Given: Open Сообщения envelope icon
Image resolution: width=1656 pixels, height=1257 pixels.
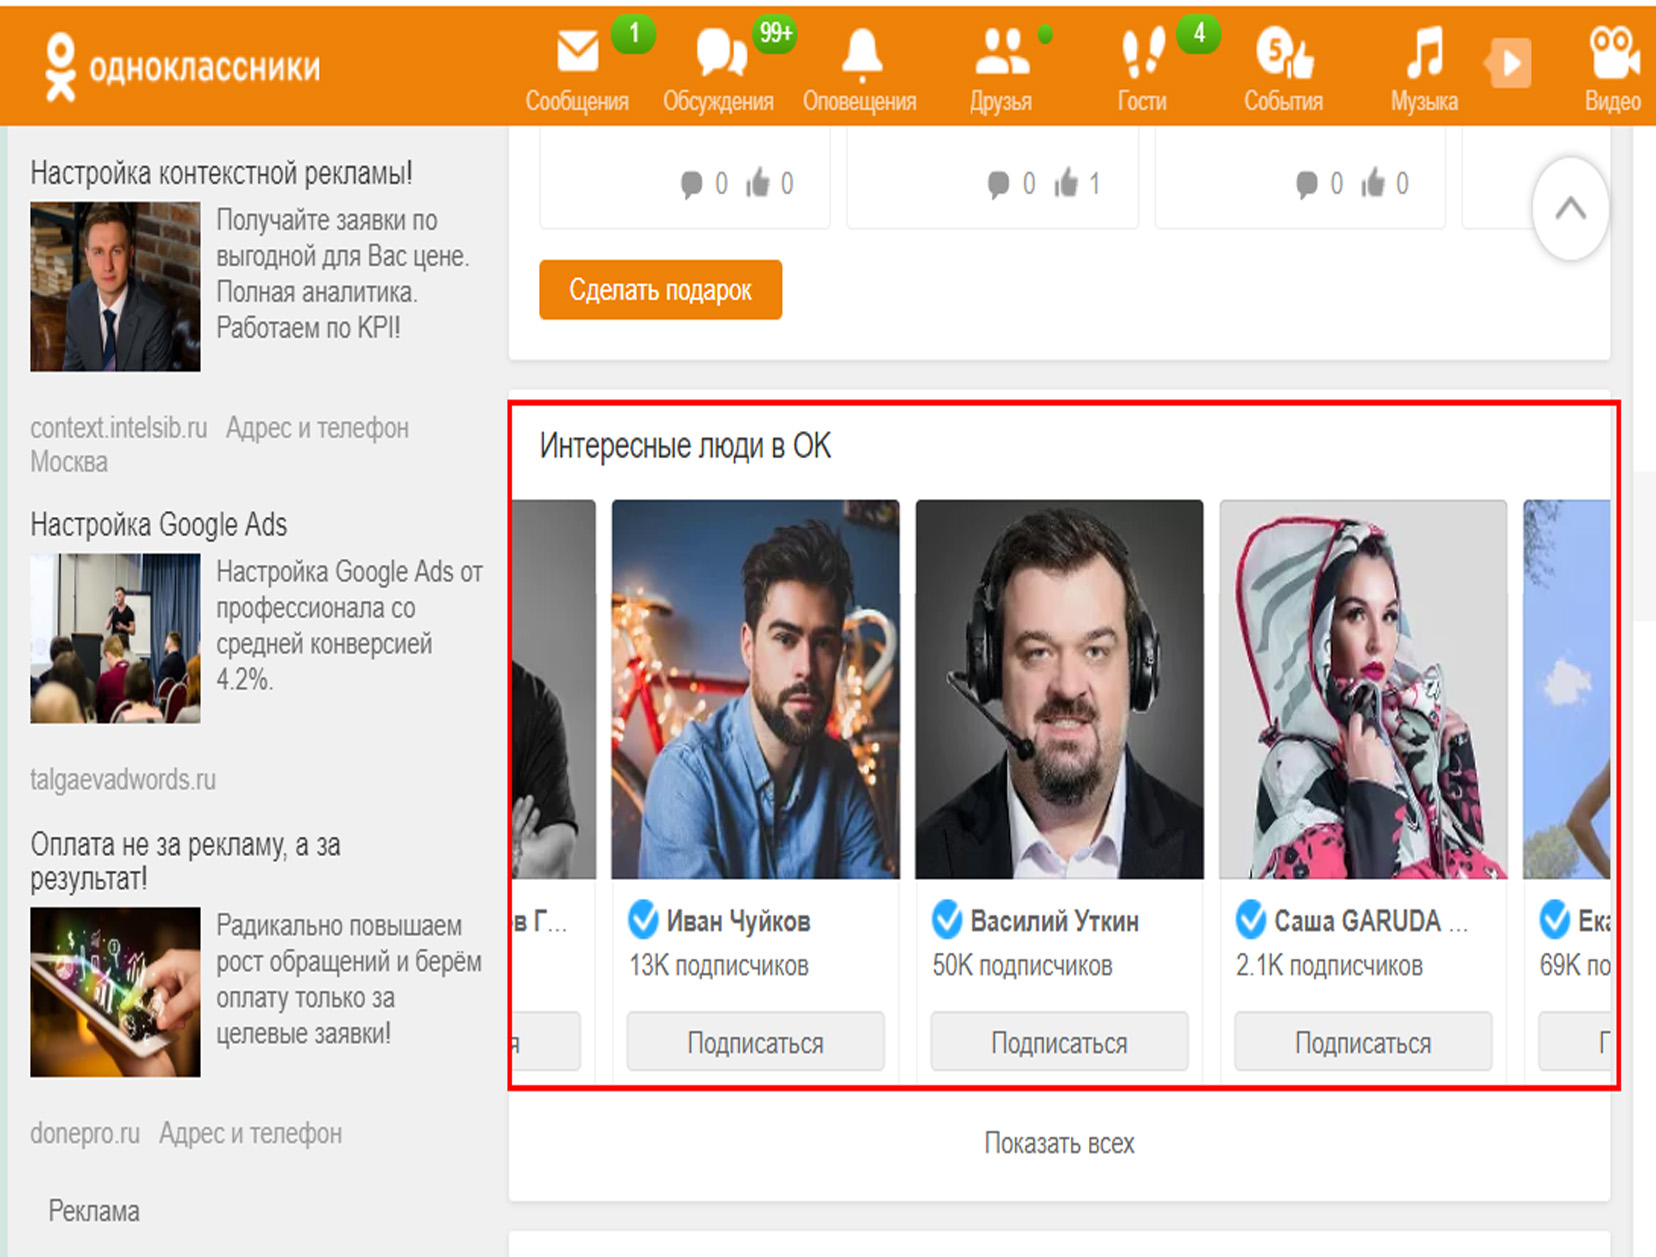Looking at the screenshot, I should (x=577, y=53).
